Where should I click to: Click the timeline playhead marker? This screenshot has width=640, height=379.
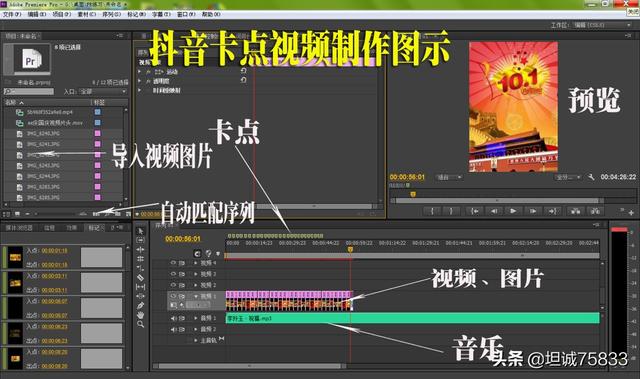click(350, 249)
